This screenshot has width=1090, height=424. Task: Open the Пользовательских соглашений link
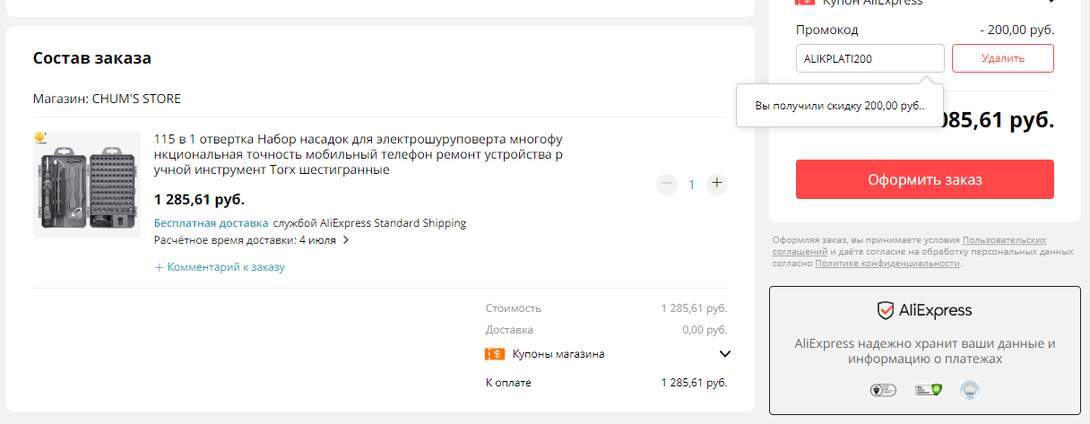(x=1003, y=240)
